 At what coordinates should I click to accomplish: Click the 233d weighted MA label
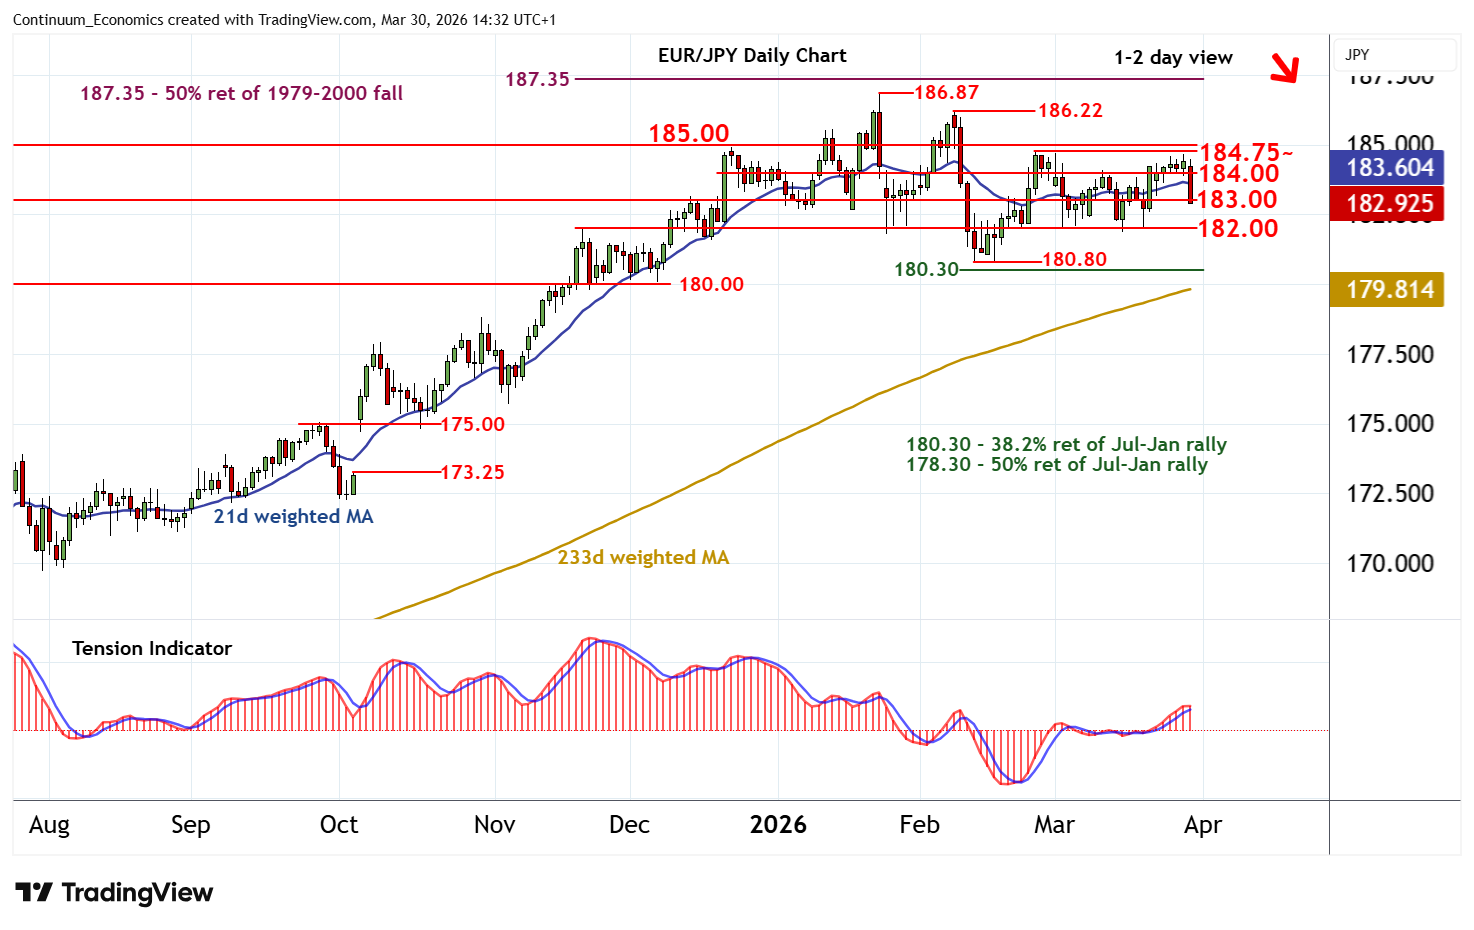click(643, 558)
